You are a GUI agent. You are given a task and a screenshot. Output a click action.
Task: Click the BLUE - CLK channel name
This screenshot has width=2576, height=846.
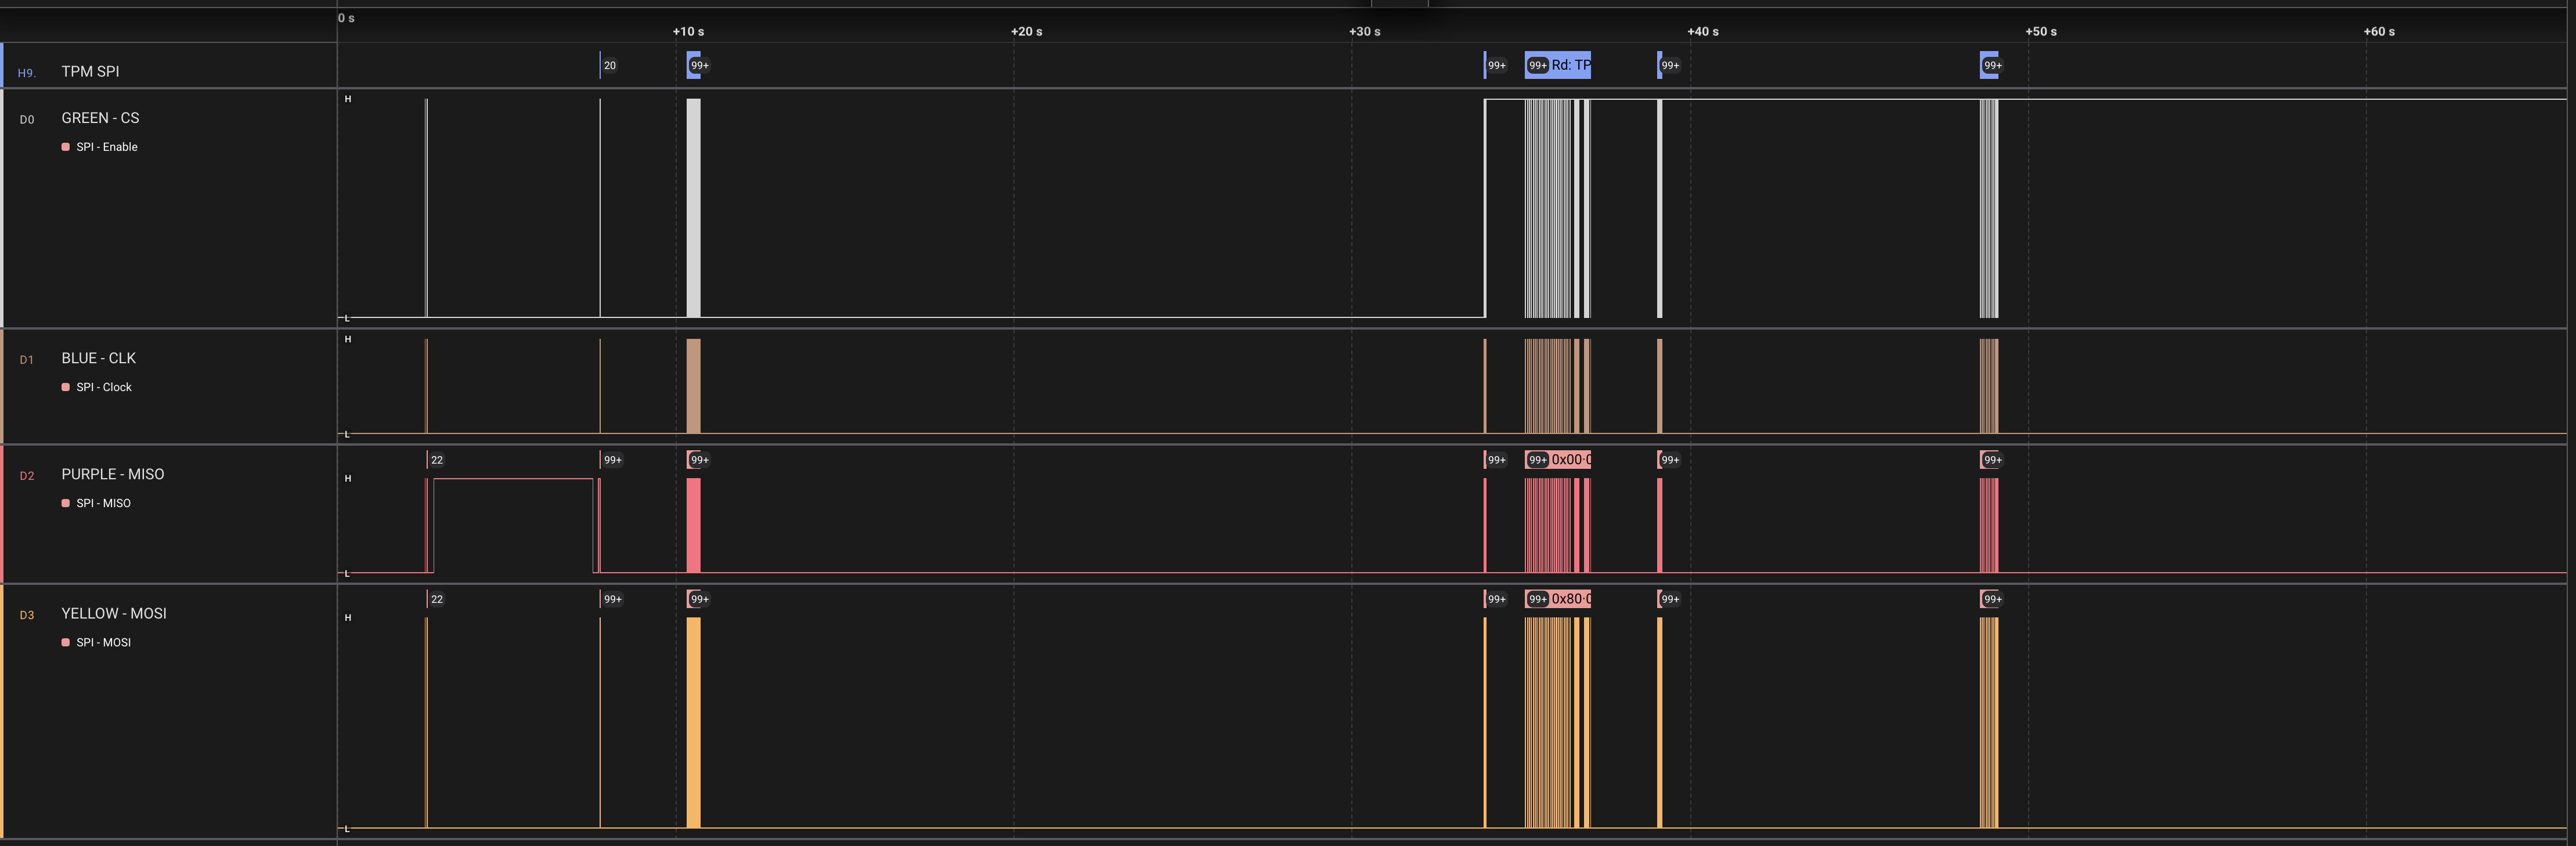98,358
